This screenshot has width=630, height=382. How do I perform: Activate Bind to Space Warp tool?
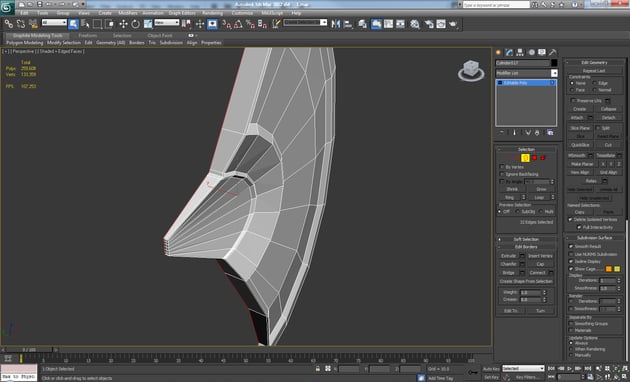33,24
